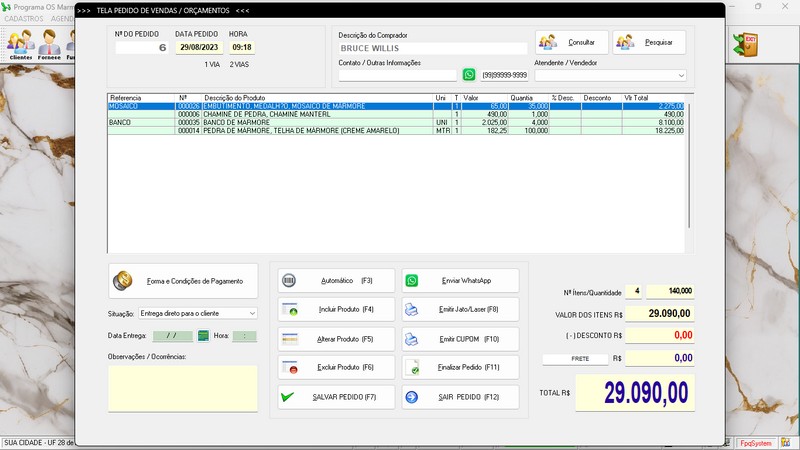
Task: Click the Contato / Outras Informações field
Action: click(397, 75)
